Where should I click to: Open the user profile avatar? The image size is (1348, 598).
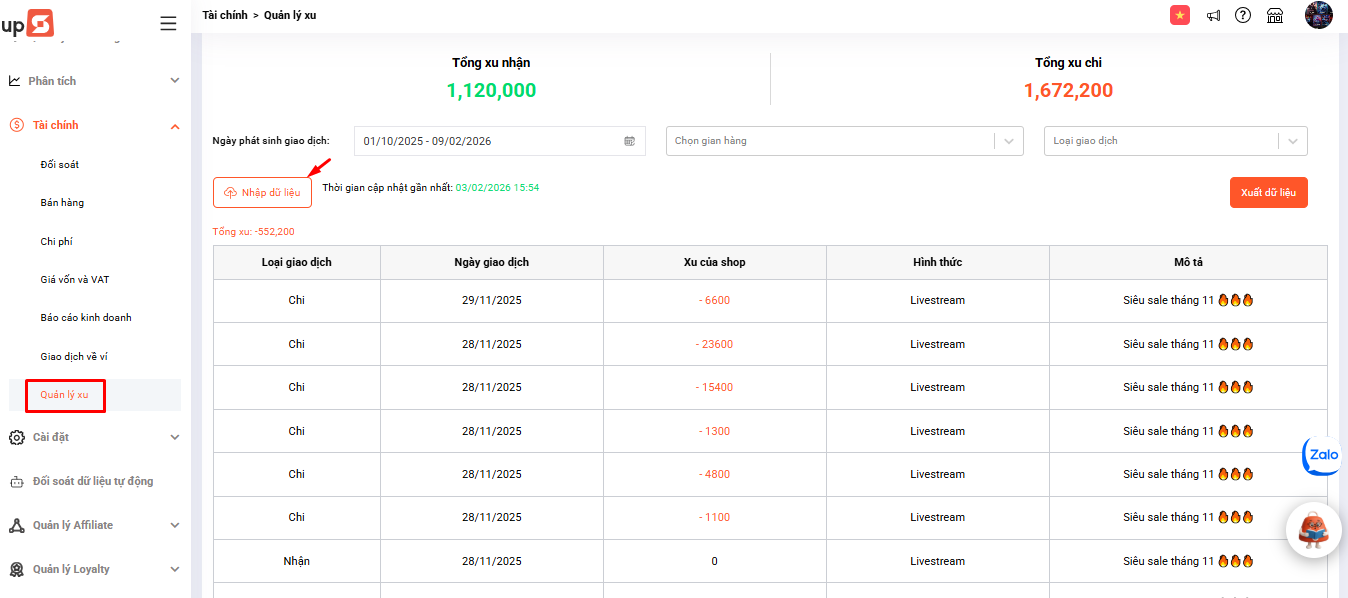(1318, 15)
